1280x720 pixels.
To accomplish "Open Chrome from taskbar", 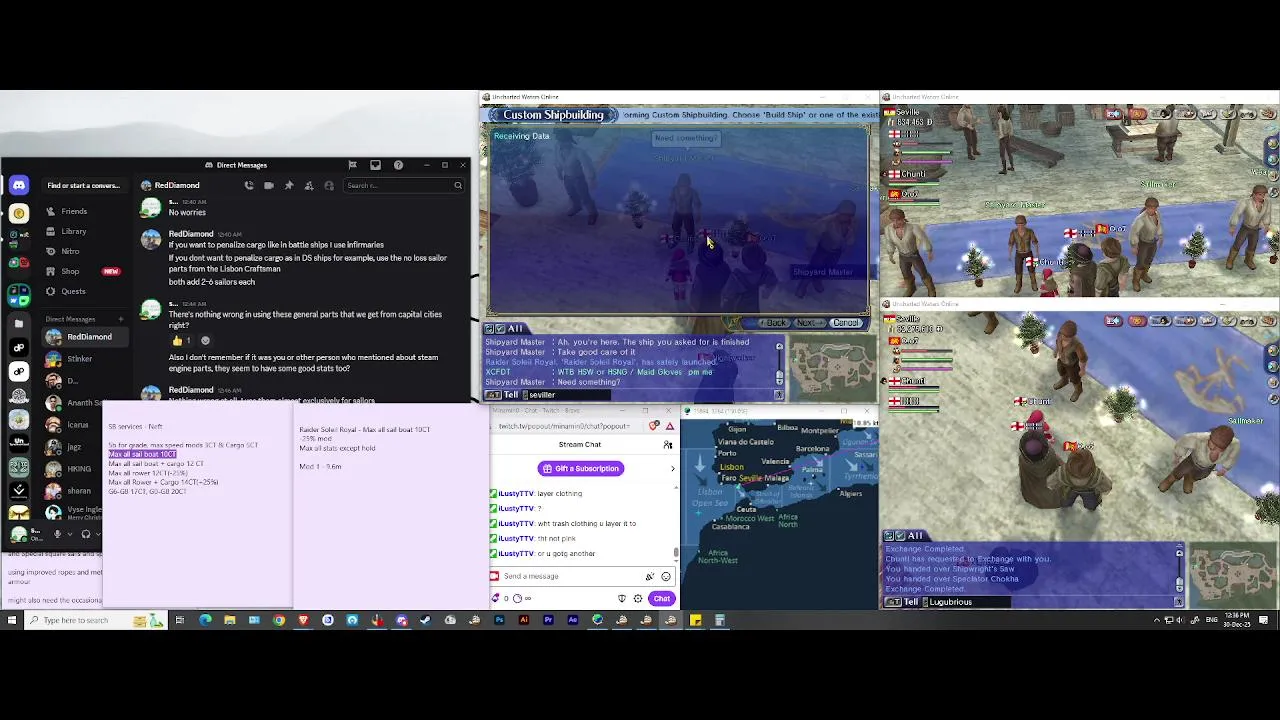I will (279, 620).
